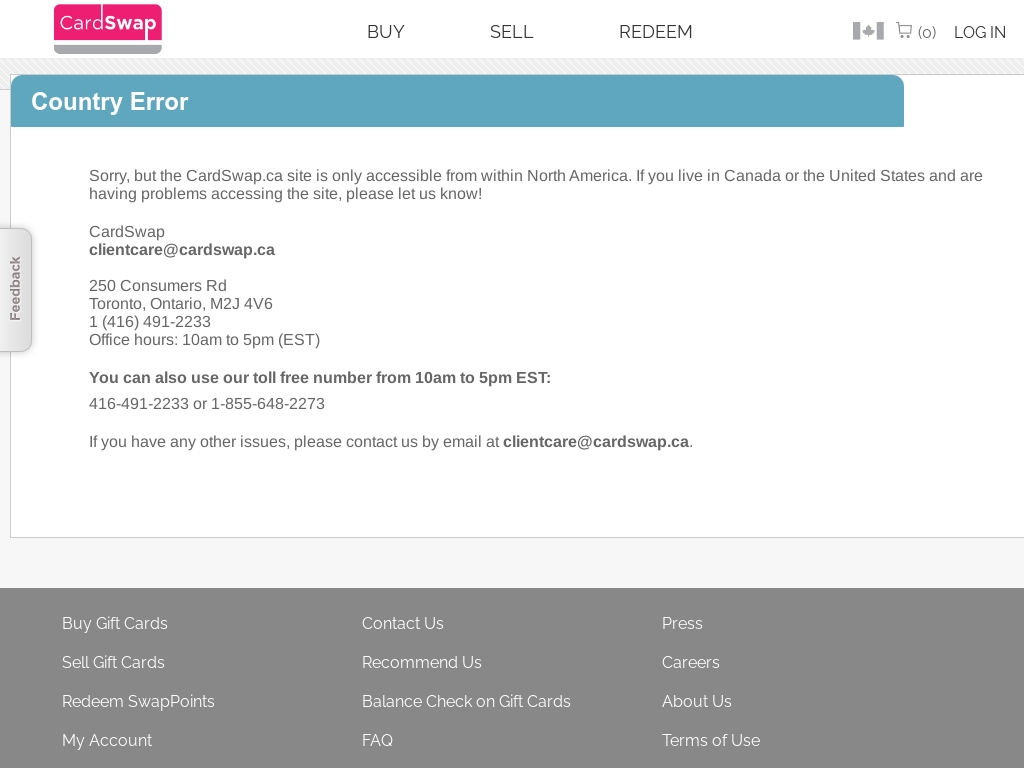This screenshot has height=768, width=1024.
Task: Click Toronto, Ontario, M2J 4V6 line
Action: (181, 304)
